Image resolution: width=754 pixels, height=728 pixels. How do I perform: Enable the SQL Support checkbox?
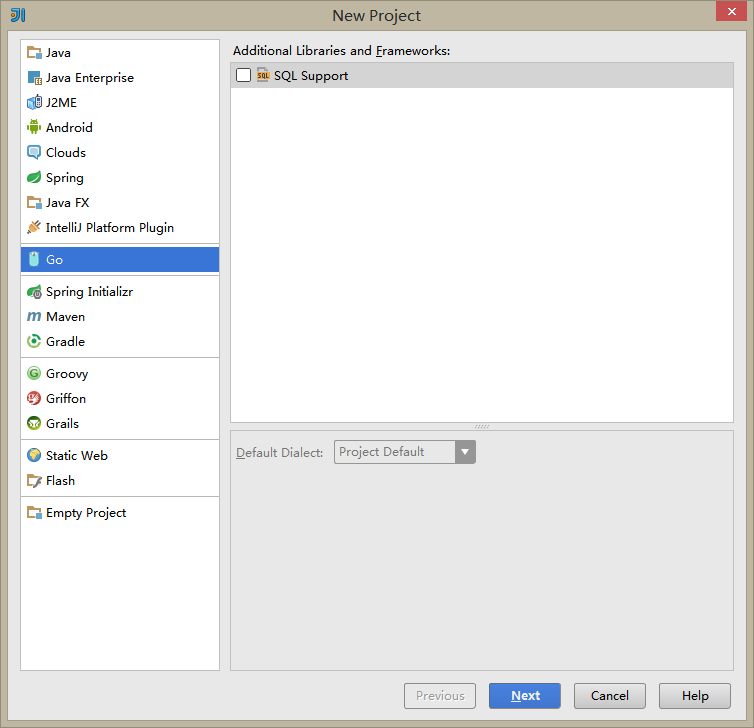coord(243,75)
